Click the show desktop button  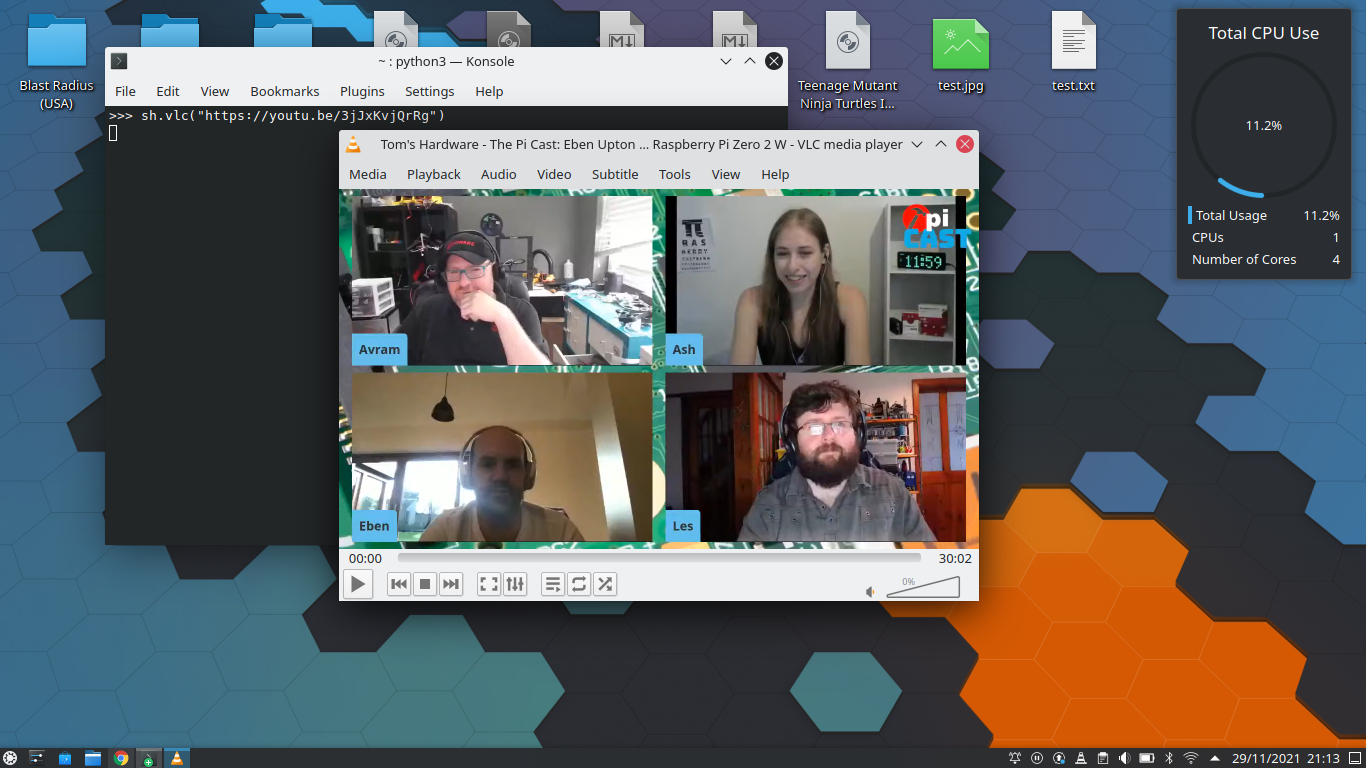[1355, 758]
